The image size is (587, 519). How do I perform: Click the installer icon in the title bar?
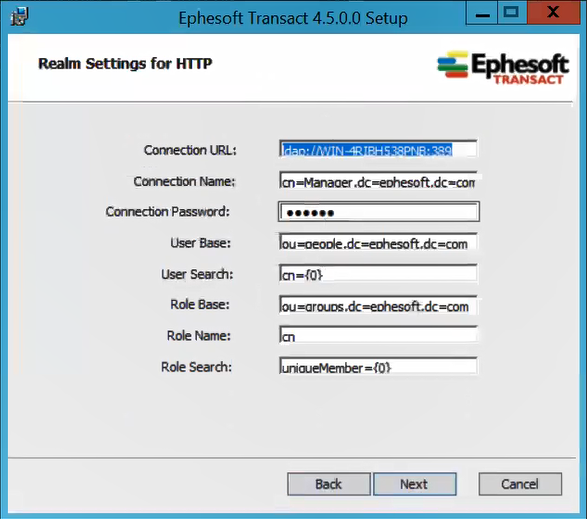pyautogui.click(x=19, y=16)
